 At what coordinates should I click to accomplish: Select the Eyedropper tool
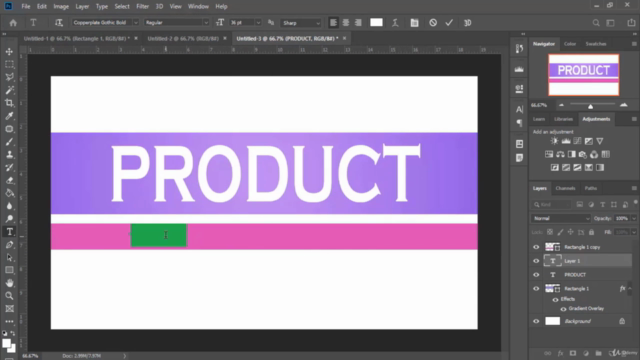9,116
